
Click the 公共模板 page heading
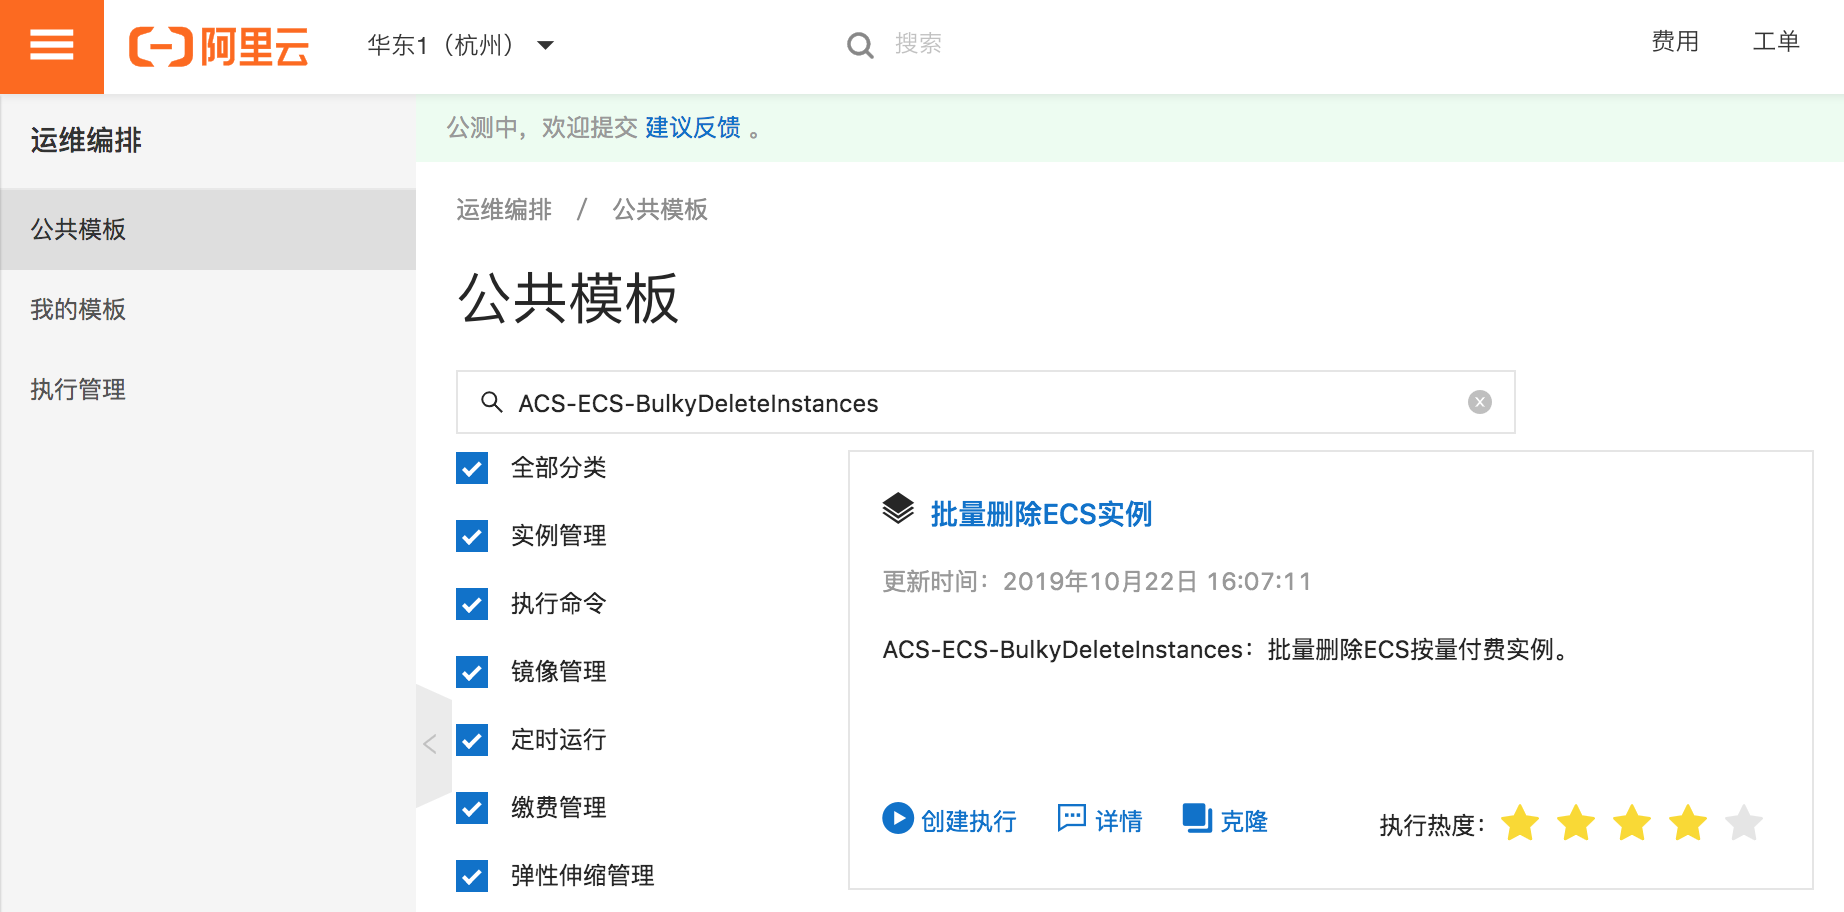point(568,299)
